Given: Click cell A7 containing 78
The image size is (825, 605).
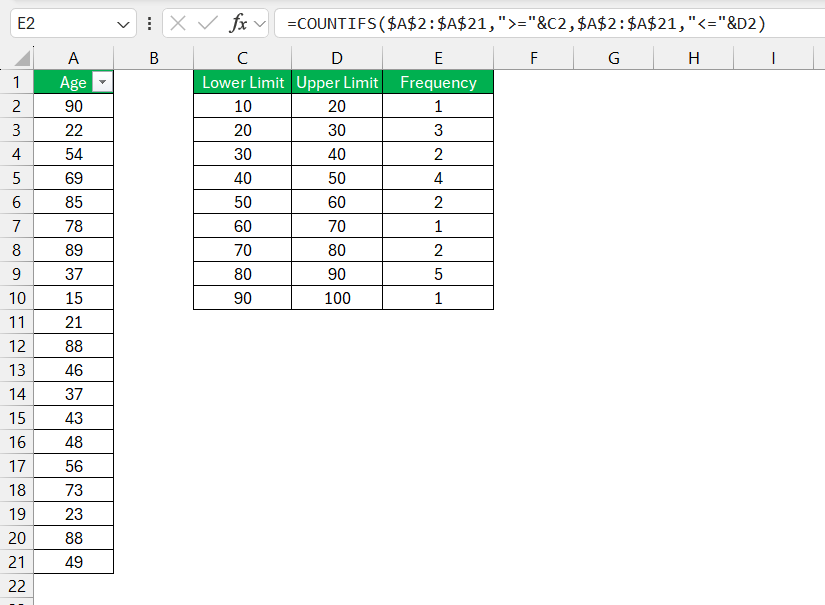Looking at the screenshot, I should [x=74, y=226].
